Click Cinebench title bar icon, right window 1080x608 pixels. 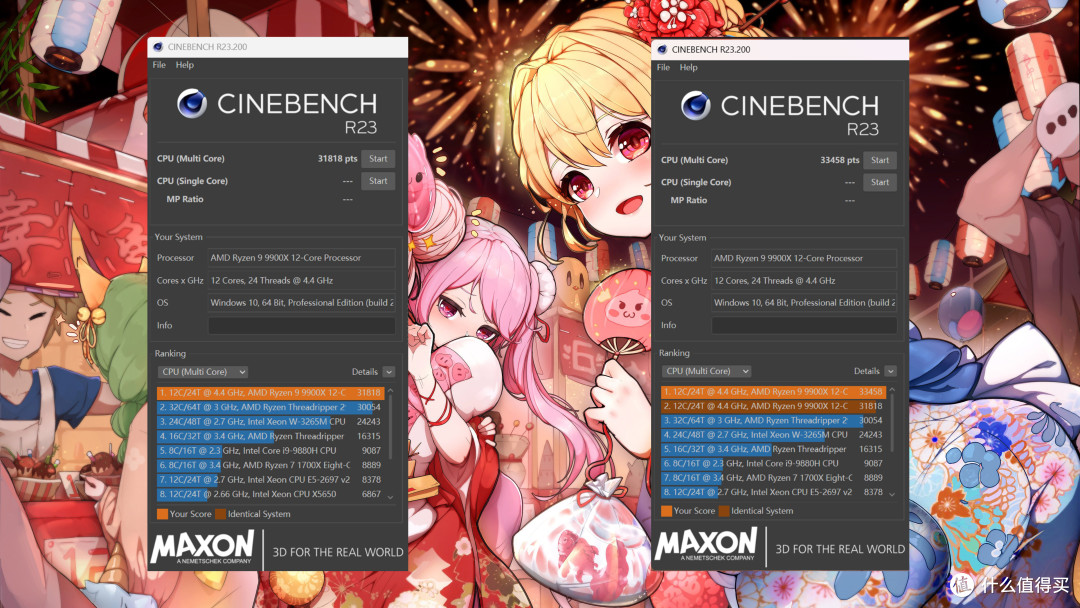click(x=662, y=50)
